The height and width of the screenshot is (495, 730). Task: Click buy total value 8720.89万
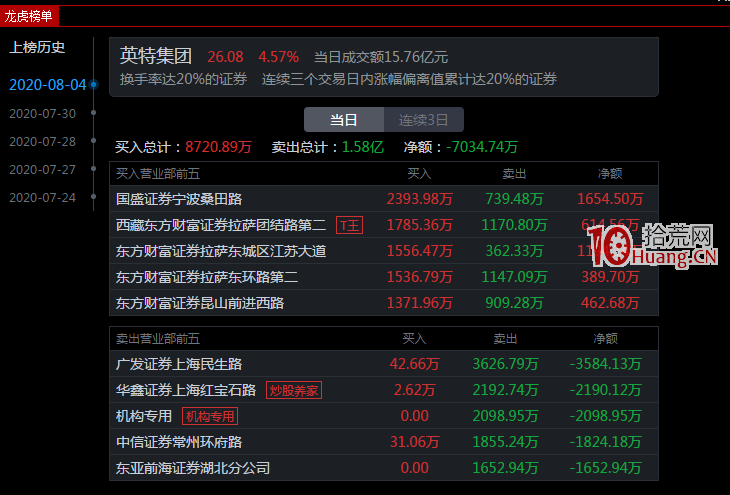218,147
